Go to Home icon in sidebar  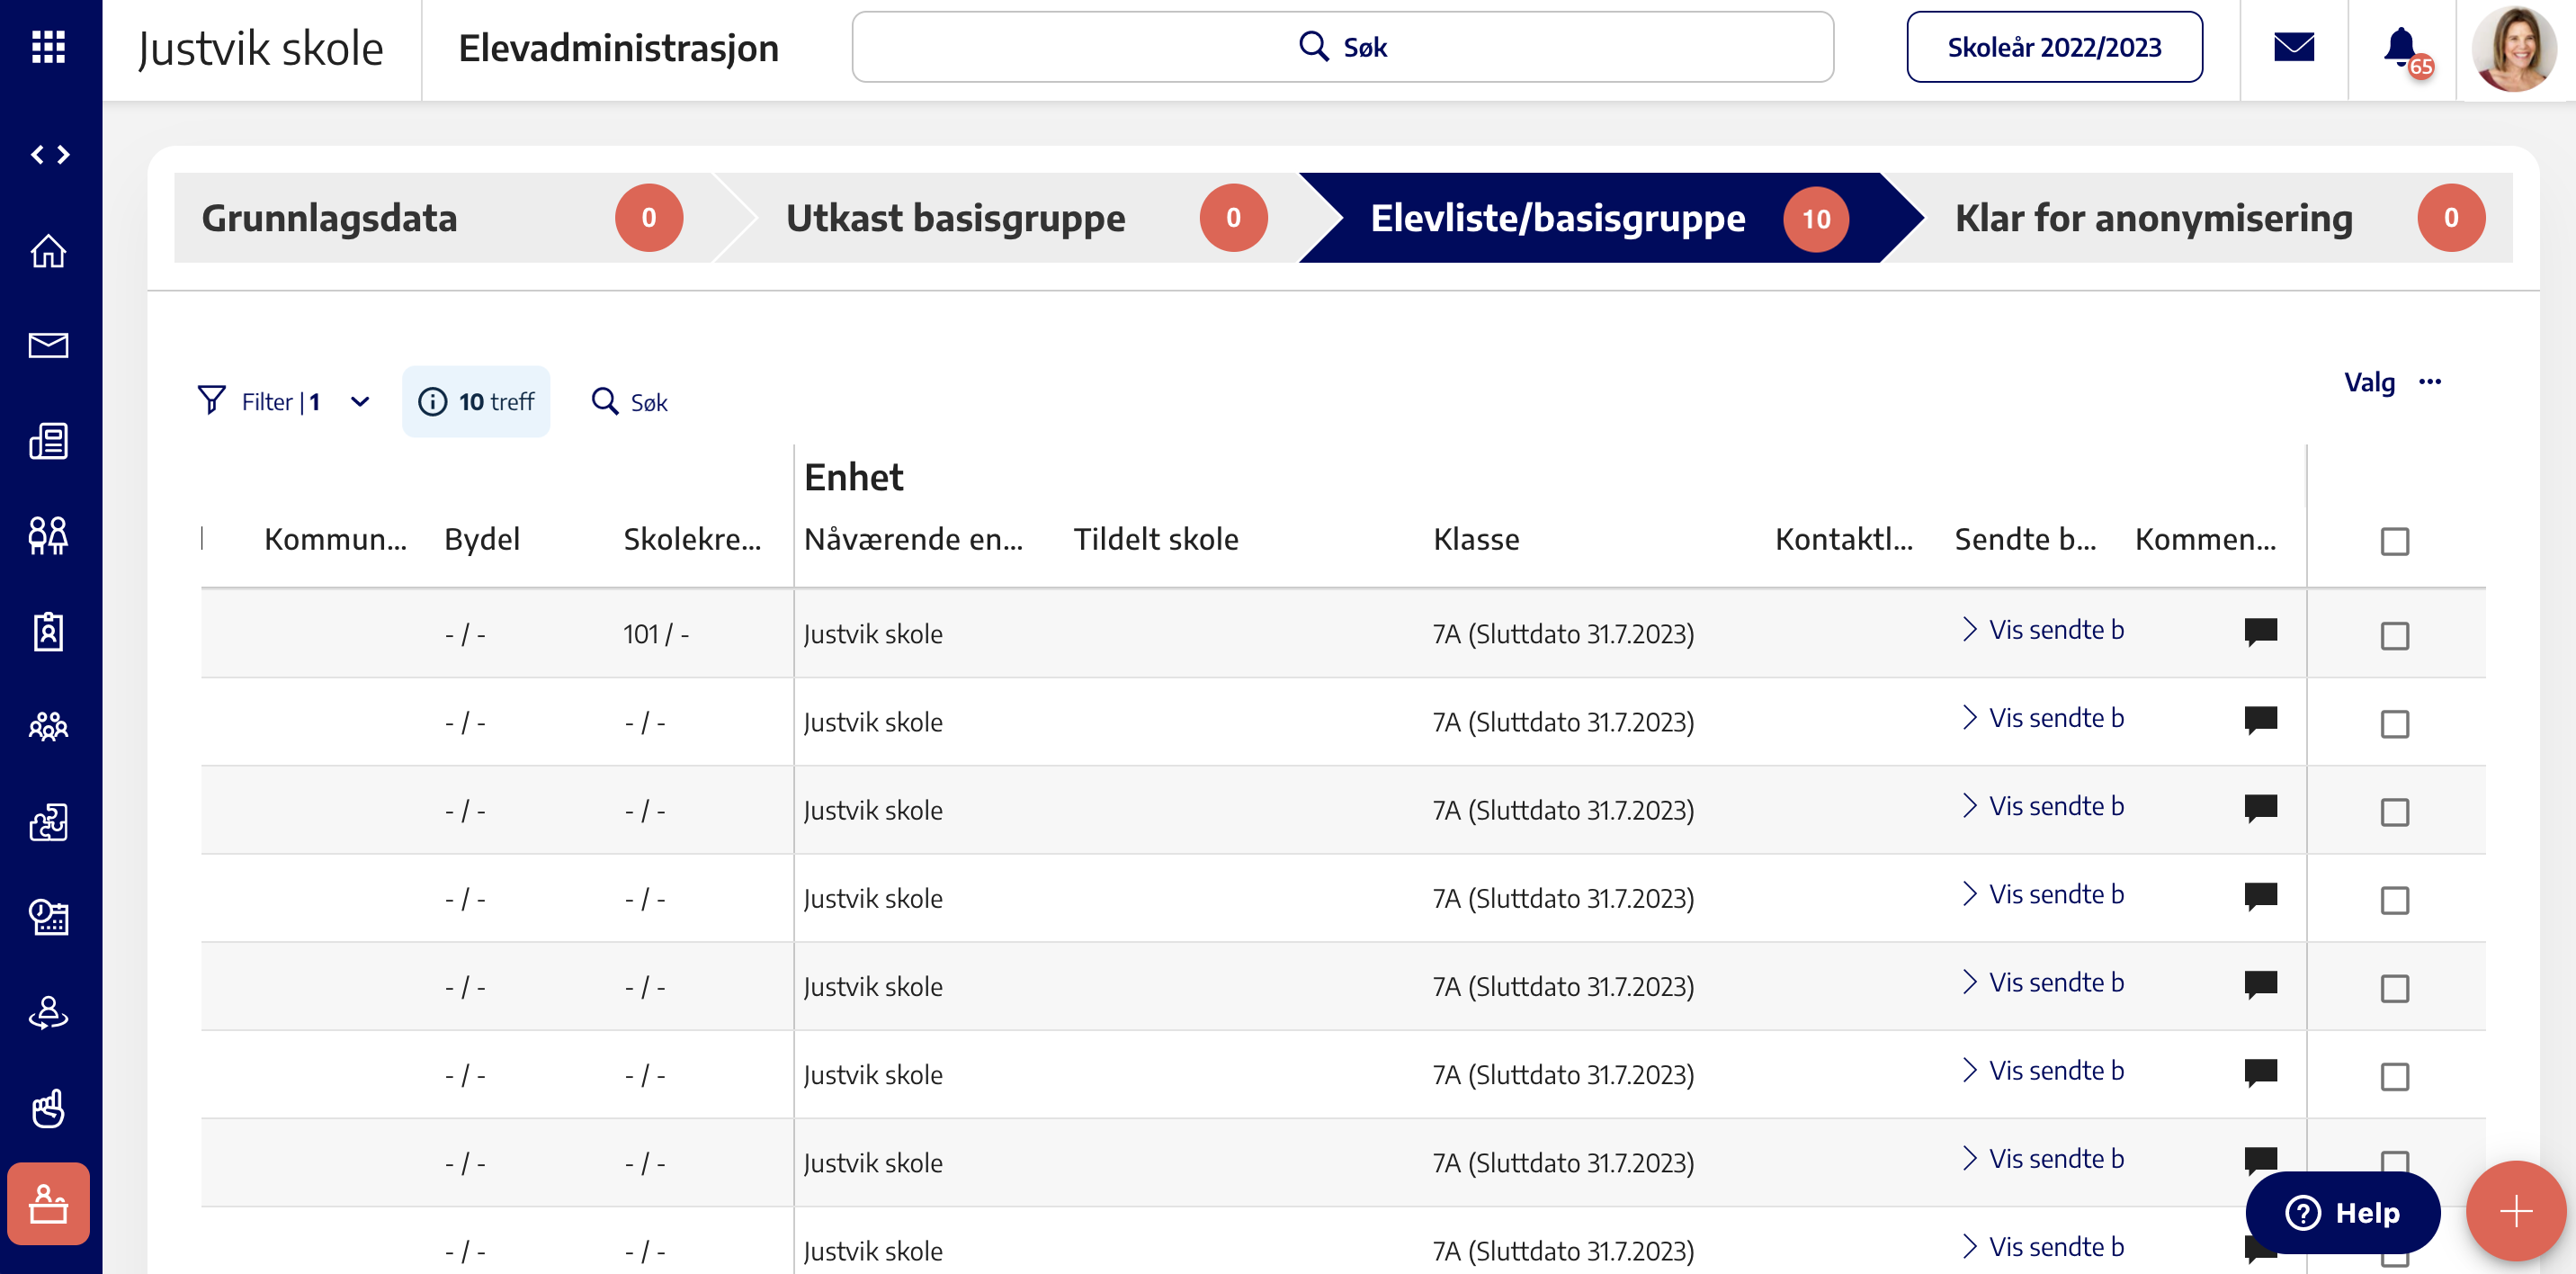click(x=48, y=250)
